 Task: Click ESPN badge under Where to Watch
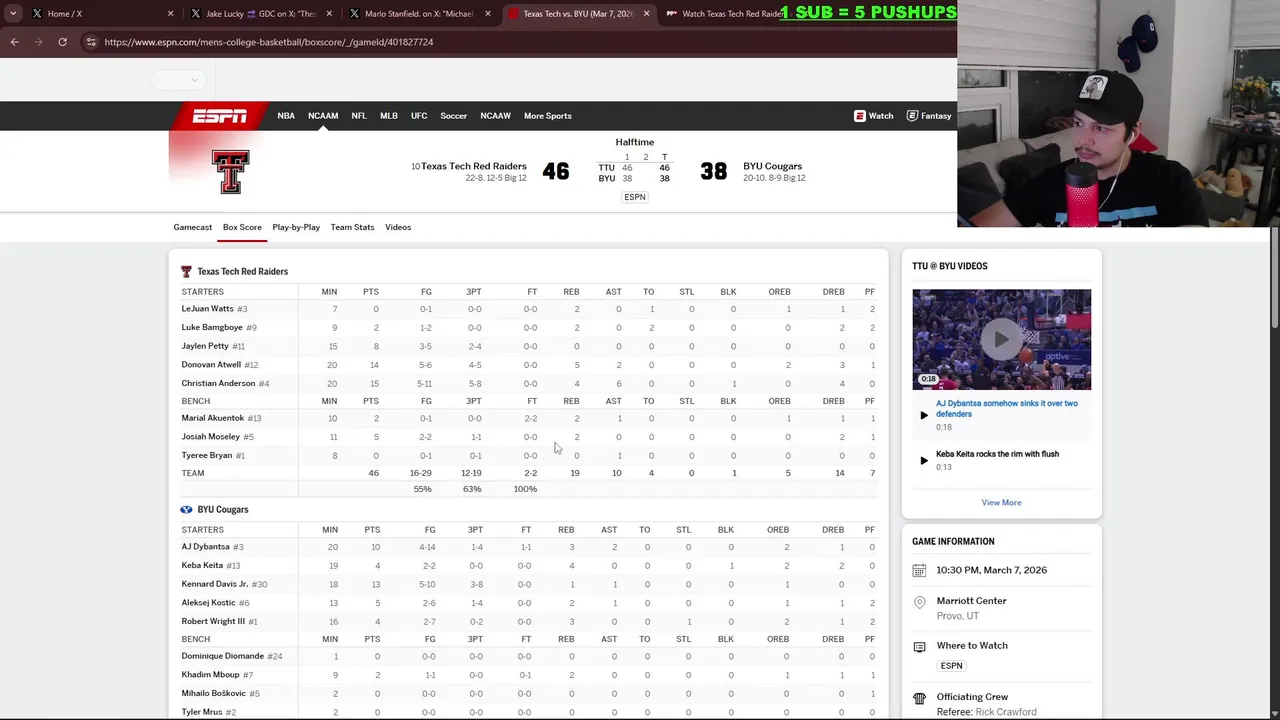(x=951, y=666)
